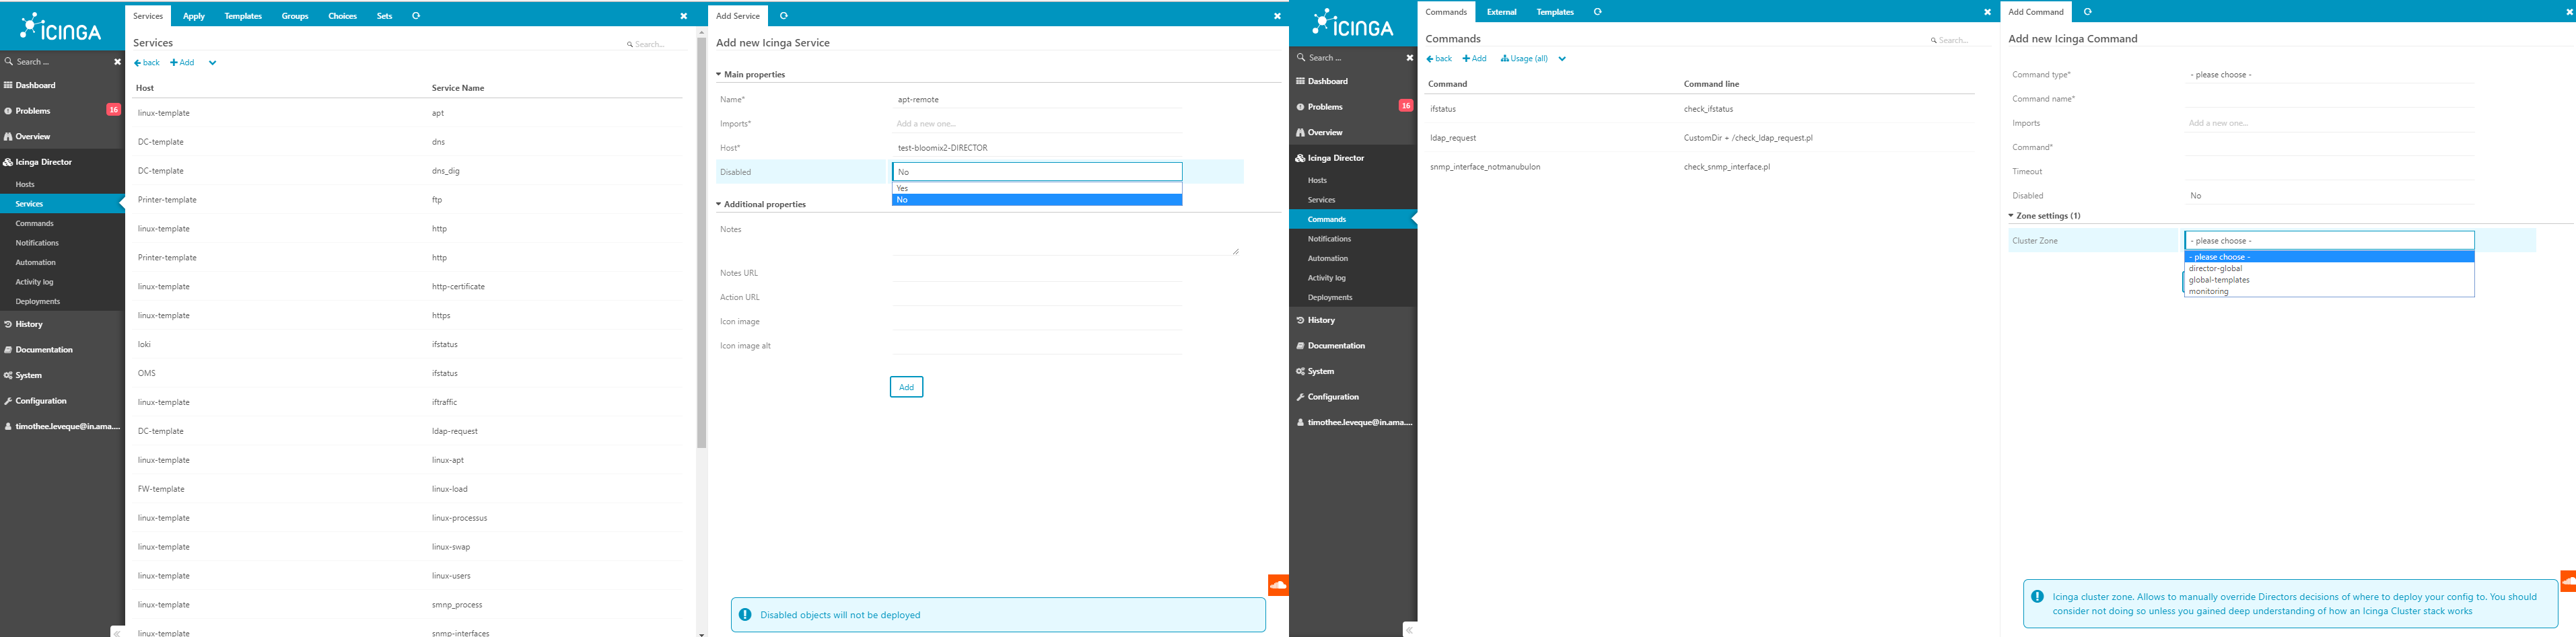This screenshot has width=2576, height=637.
Task: Switch to the Choices tab
Action: click(342, 16)
